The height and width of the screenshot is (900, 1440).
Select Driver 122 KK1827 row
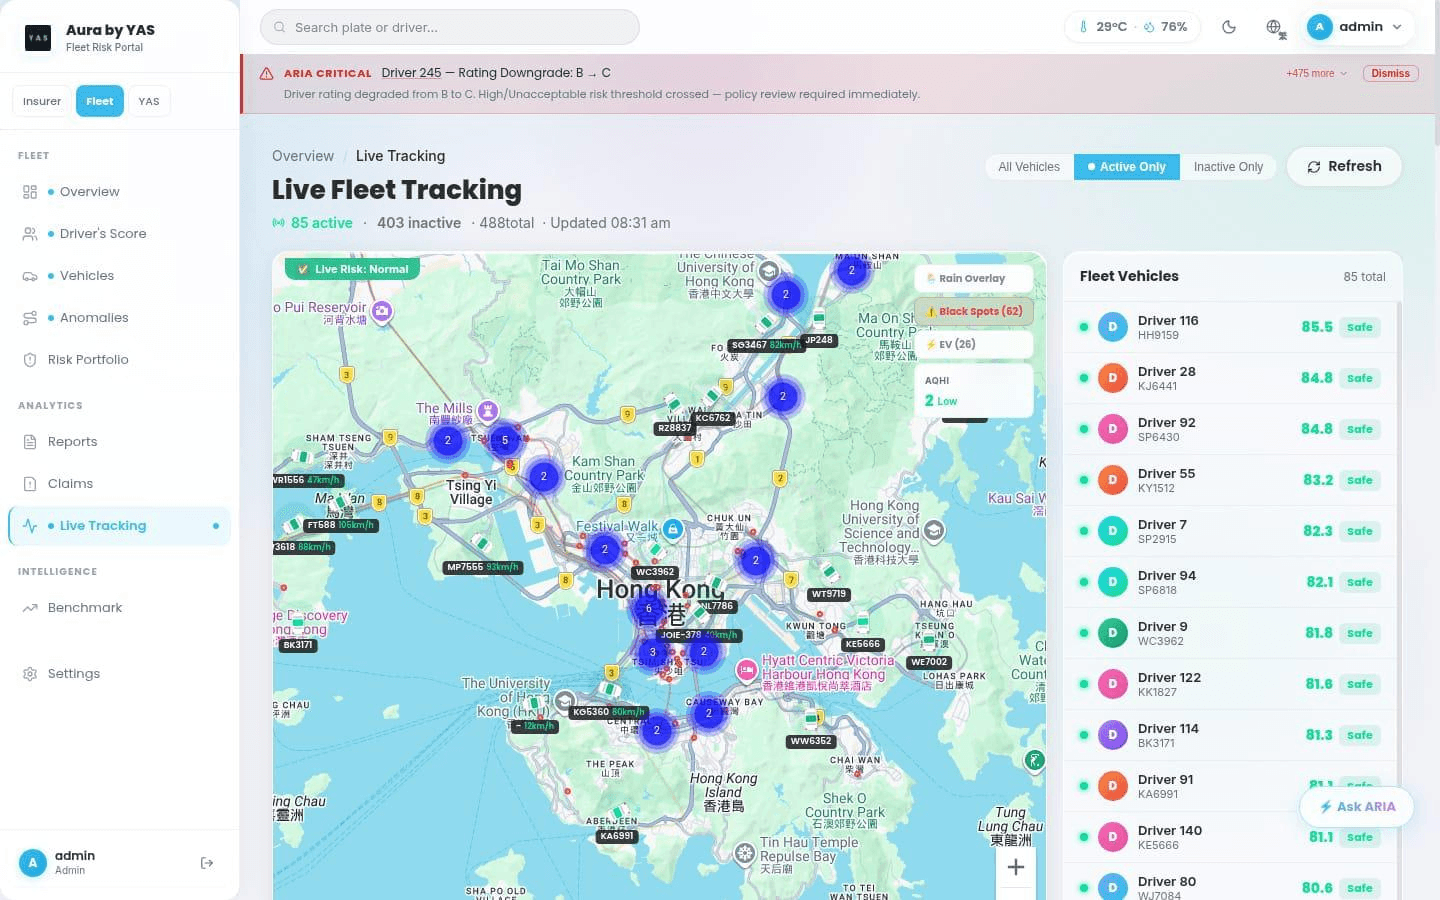1232,684
